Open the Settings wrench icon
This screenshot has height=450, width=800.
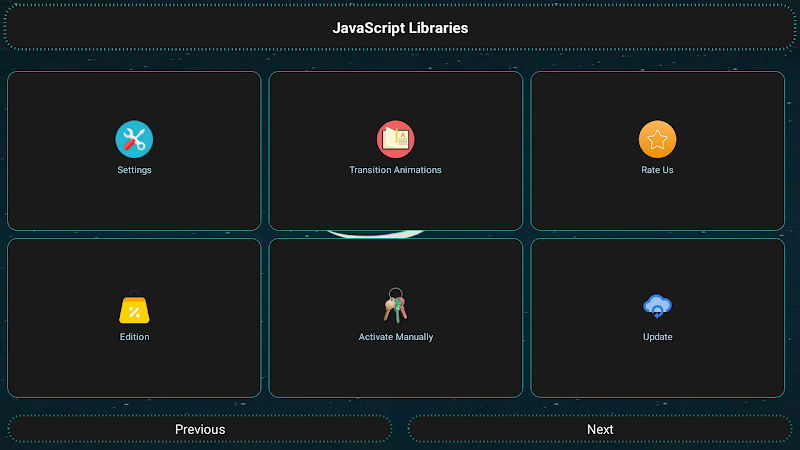[134, 139]
